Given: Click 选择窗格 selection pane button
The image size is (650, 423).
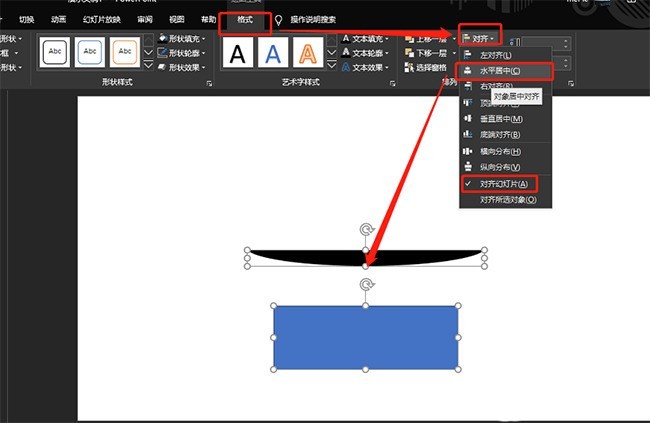Looking at the screenshot, I should (426, 67).
